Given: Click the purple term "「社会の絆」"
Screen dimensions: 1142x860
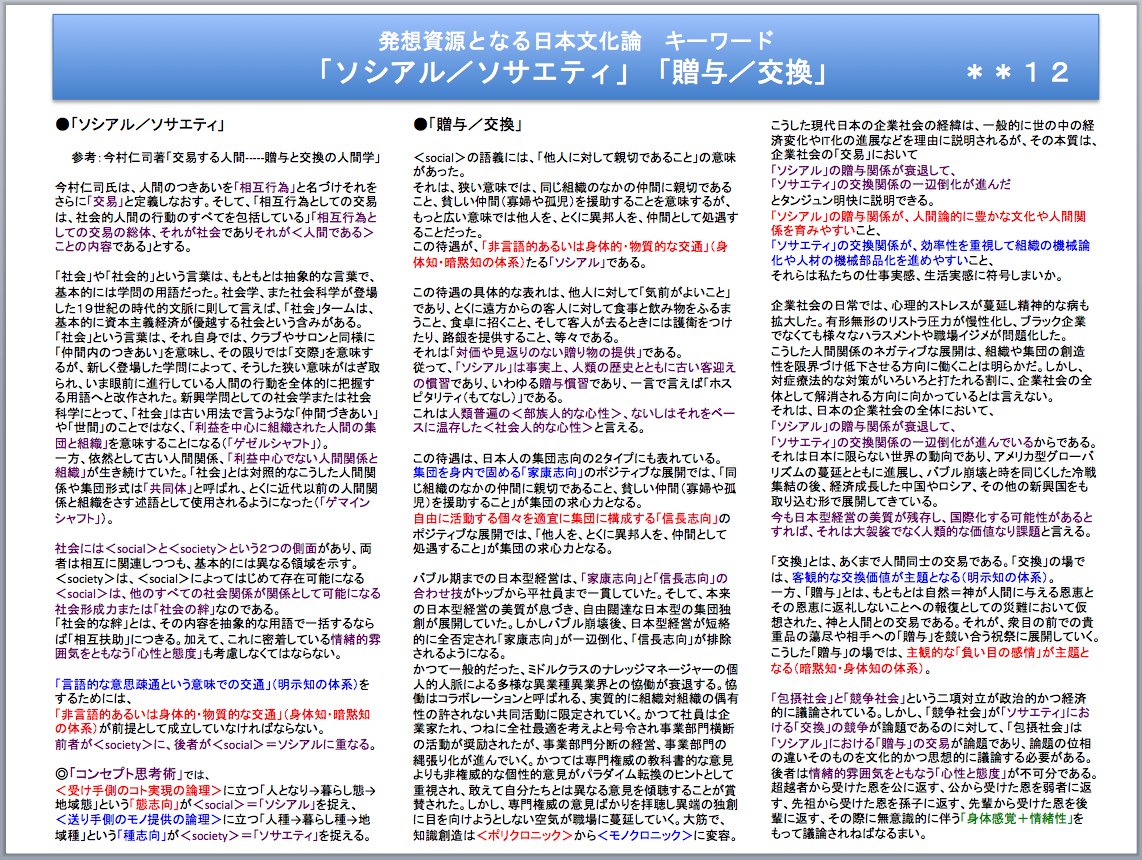Looking at the screenshot, I should (x=186, y=609).
